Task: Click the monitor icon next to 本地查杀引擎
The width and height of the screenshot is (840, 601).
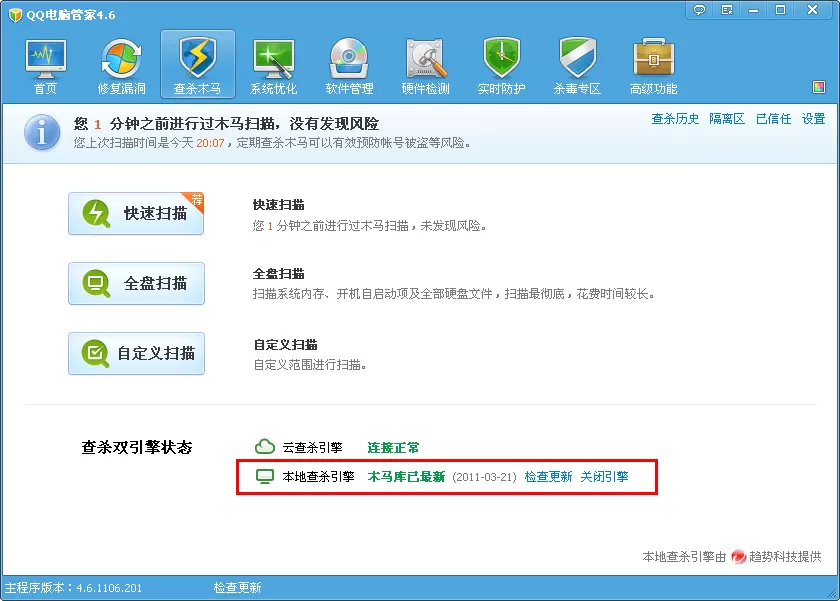Action: click(x=265, y=476)
